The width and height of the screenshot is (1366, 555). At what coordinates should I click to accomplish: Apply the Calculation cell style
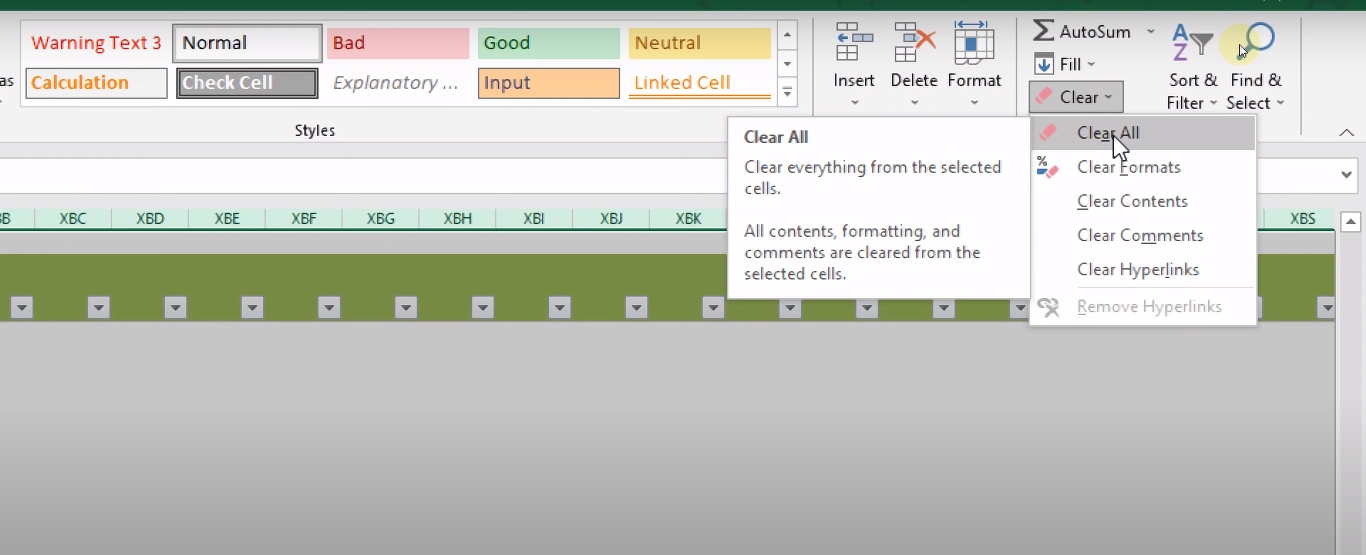[96, 83]
